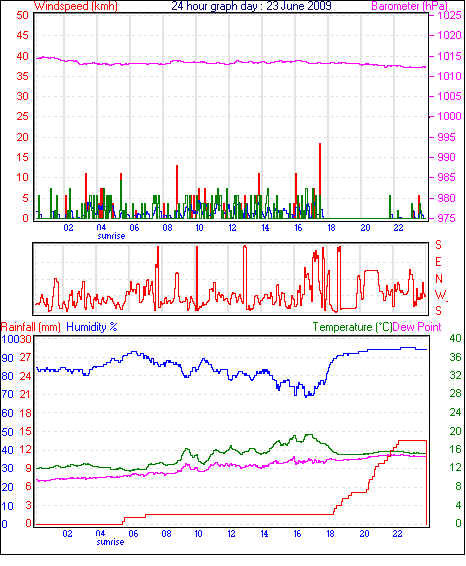
Task: Click hour 12 on top graph axis
Action: pyautogui.click(x=232, y=228)
